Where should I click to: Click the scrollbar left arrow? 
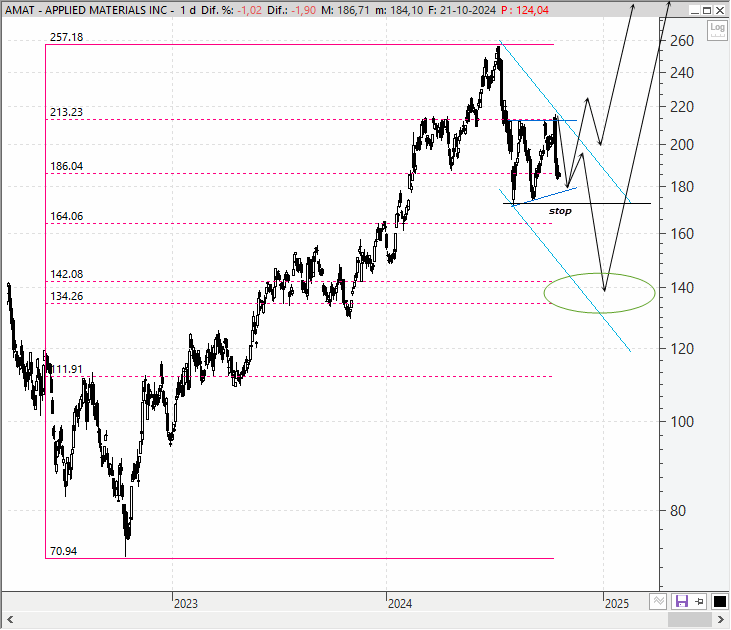click(10, 620)
